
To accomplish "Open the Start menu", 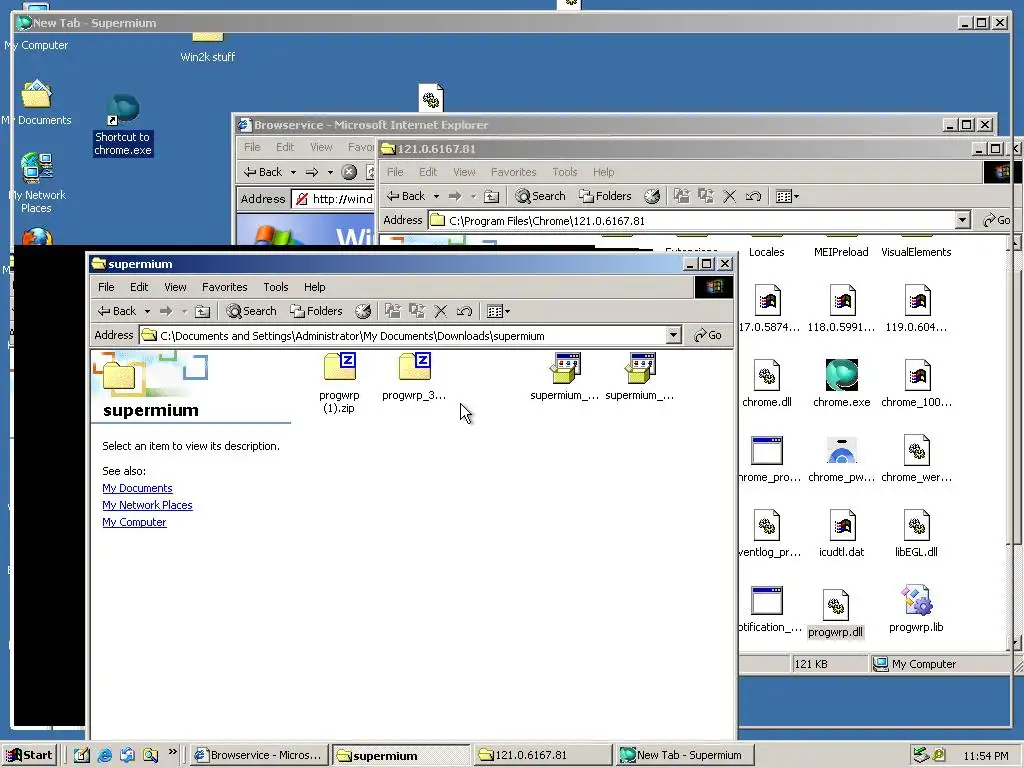I will point(29,755).
